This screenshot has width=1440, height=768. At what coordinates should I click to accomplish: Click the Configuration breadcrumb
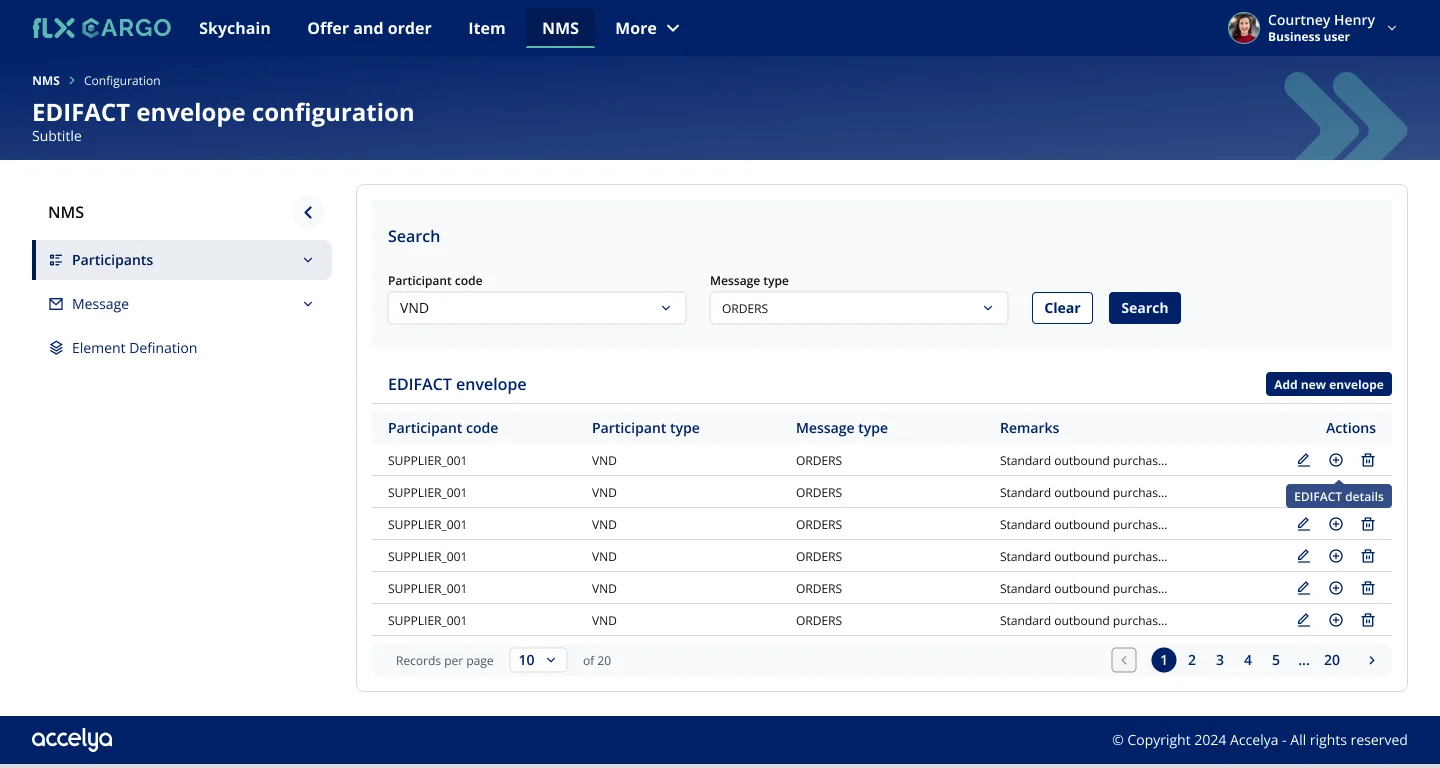122,81
